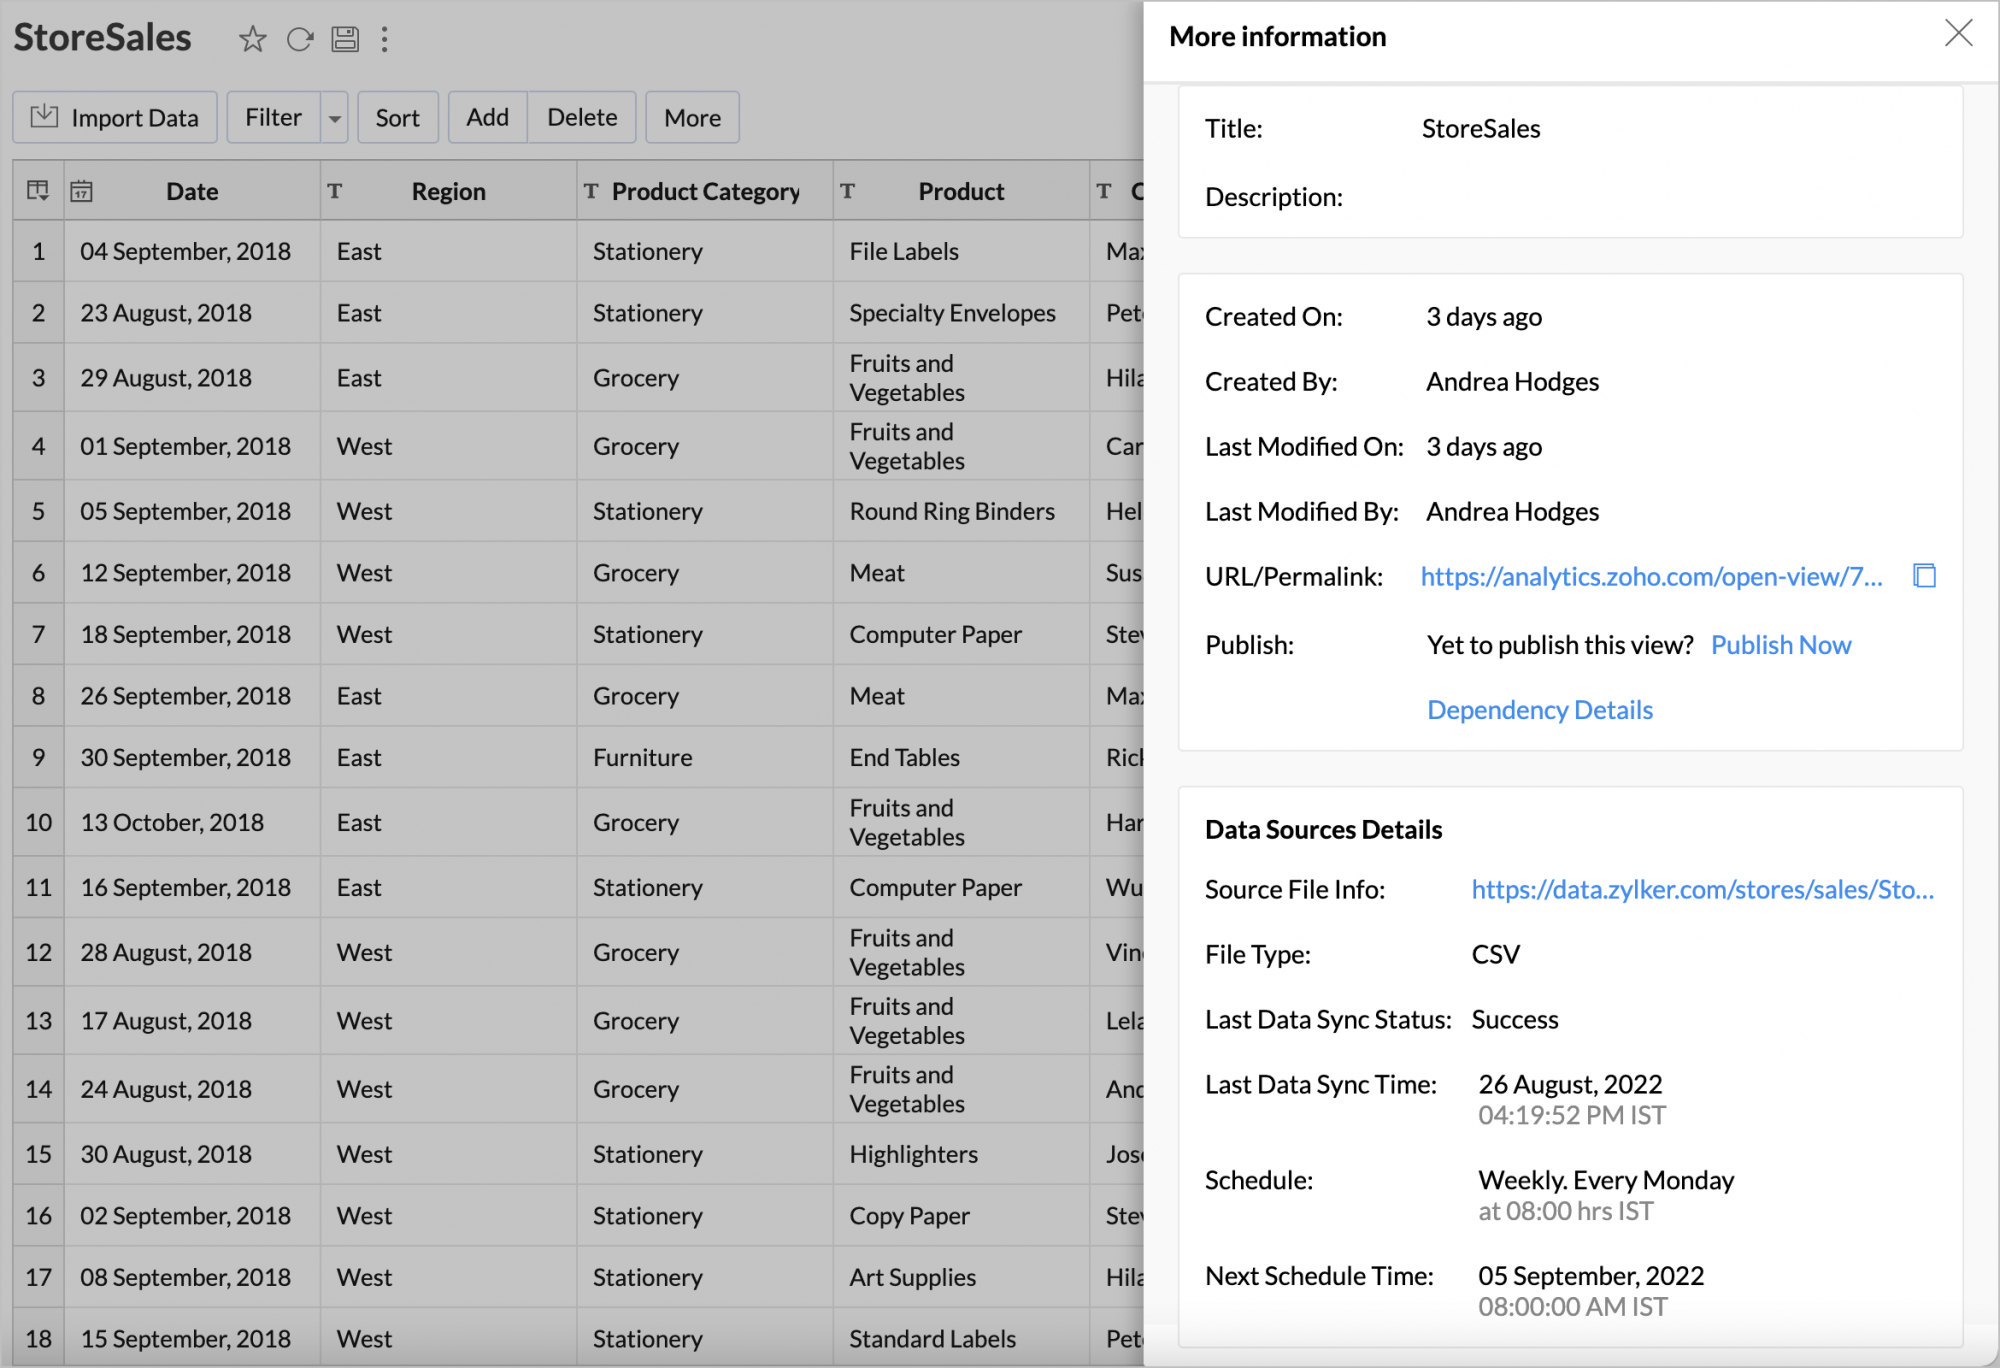
Task: Open the Dependency Details link
Action: (1539, 710)
